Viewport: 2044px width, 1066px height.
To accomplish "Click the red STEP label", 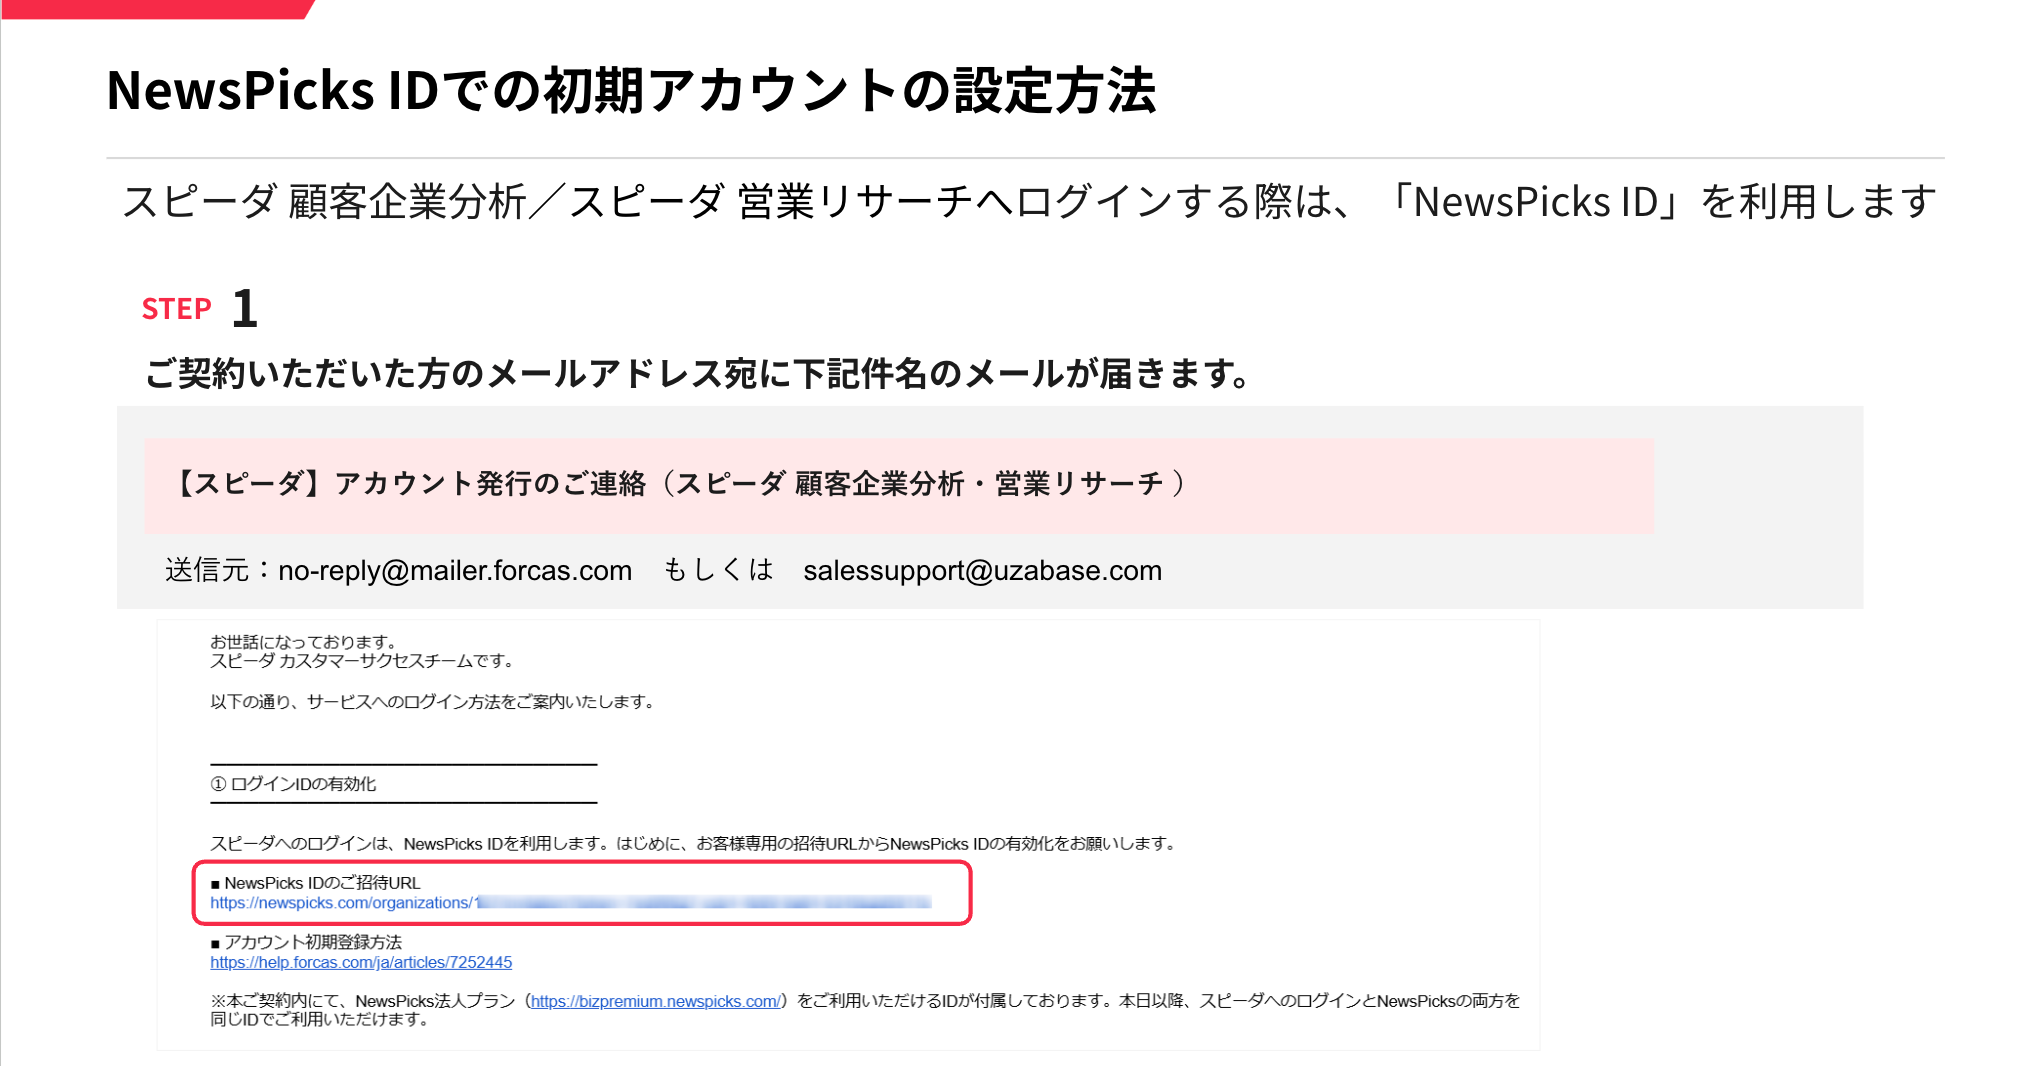I will coord(176,309).
